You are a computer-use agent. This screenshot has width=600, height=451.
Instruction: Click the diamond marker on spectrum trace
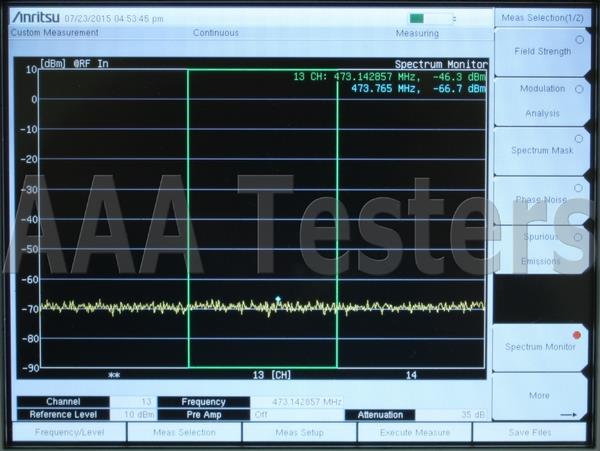[278, 299]
